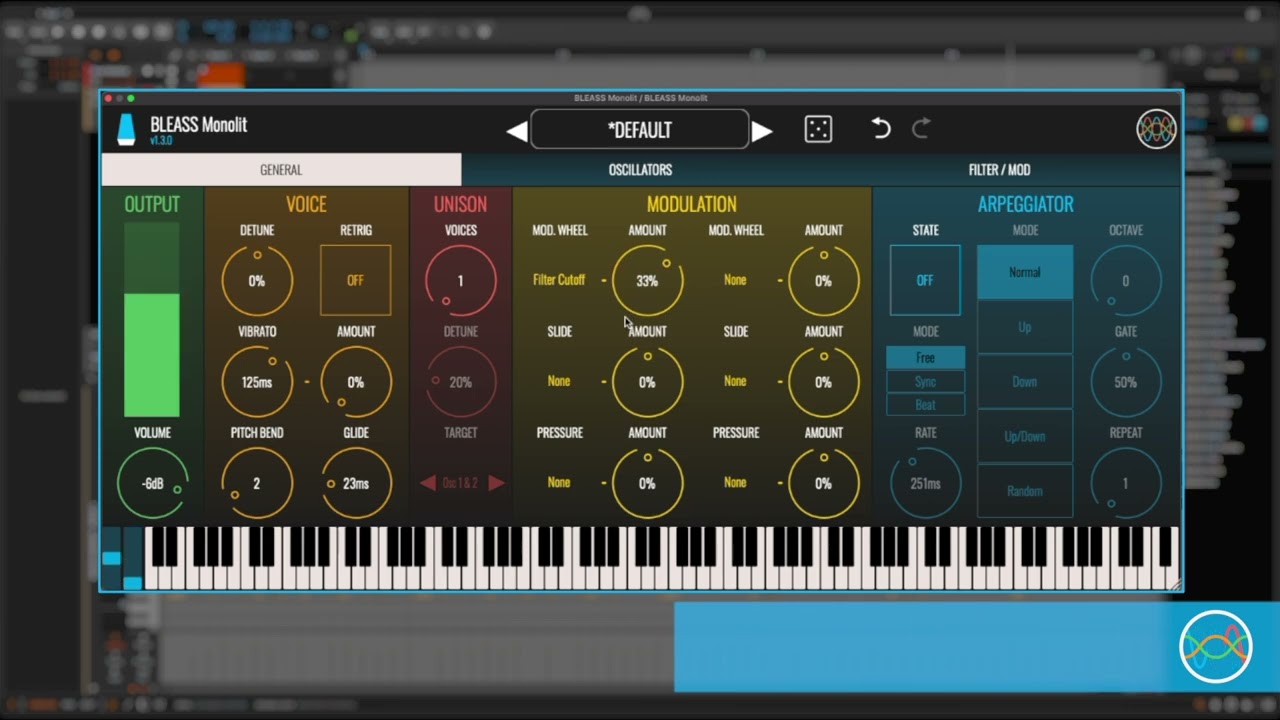The image size is (1280, 720).
Task: Click the first PRESSURE AMOUNT 0% knob
Action: pyautogui.click(x=647, y=483)
